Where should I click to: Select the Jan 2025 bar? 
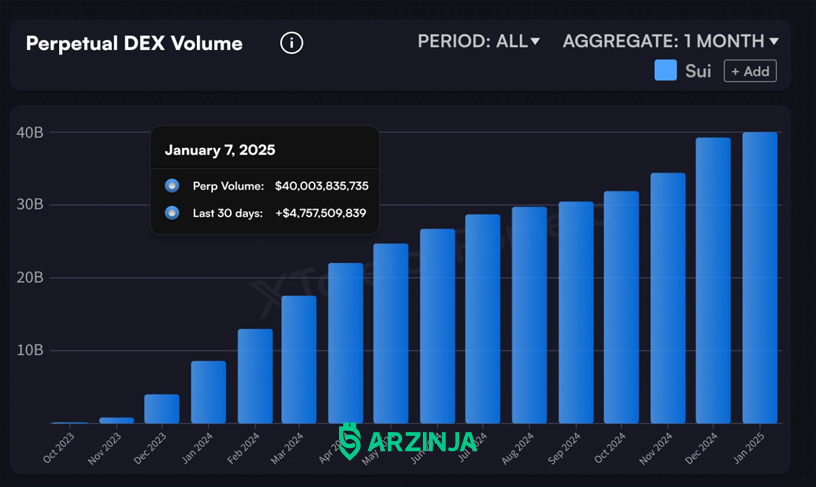(x=760, y=278)
